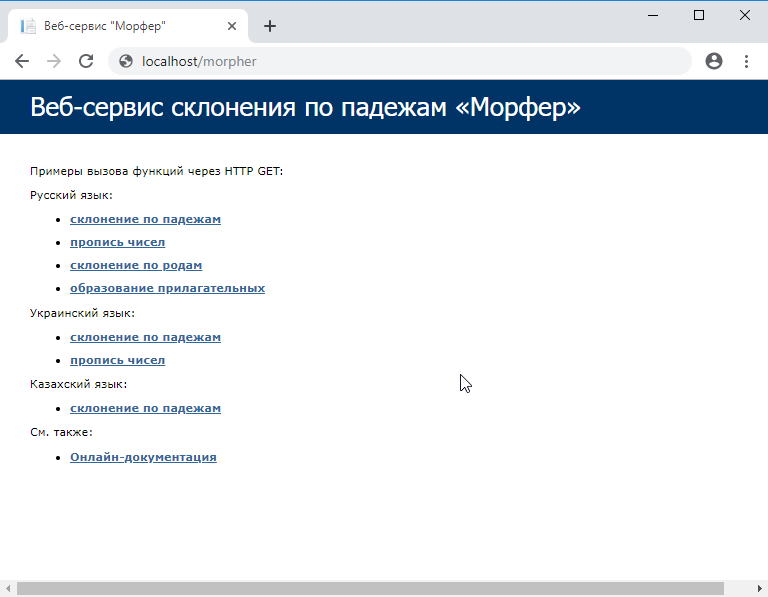Open site information globe icon
The width and height of the screenshot is (768, 597).
point(126,61)
